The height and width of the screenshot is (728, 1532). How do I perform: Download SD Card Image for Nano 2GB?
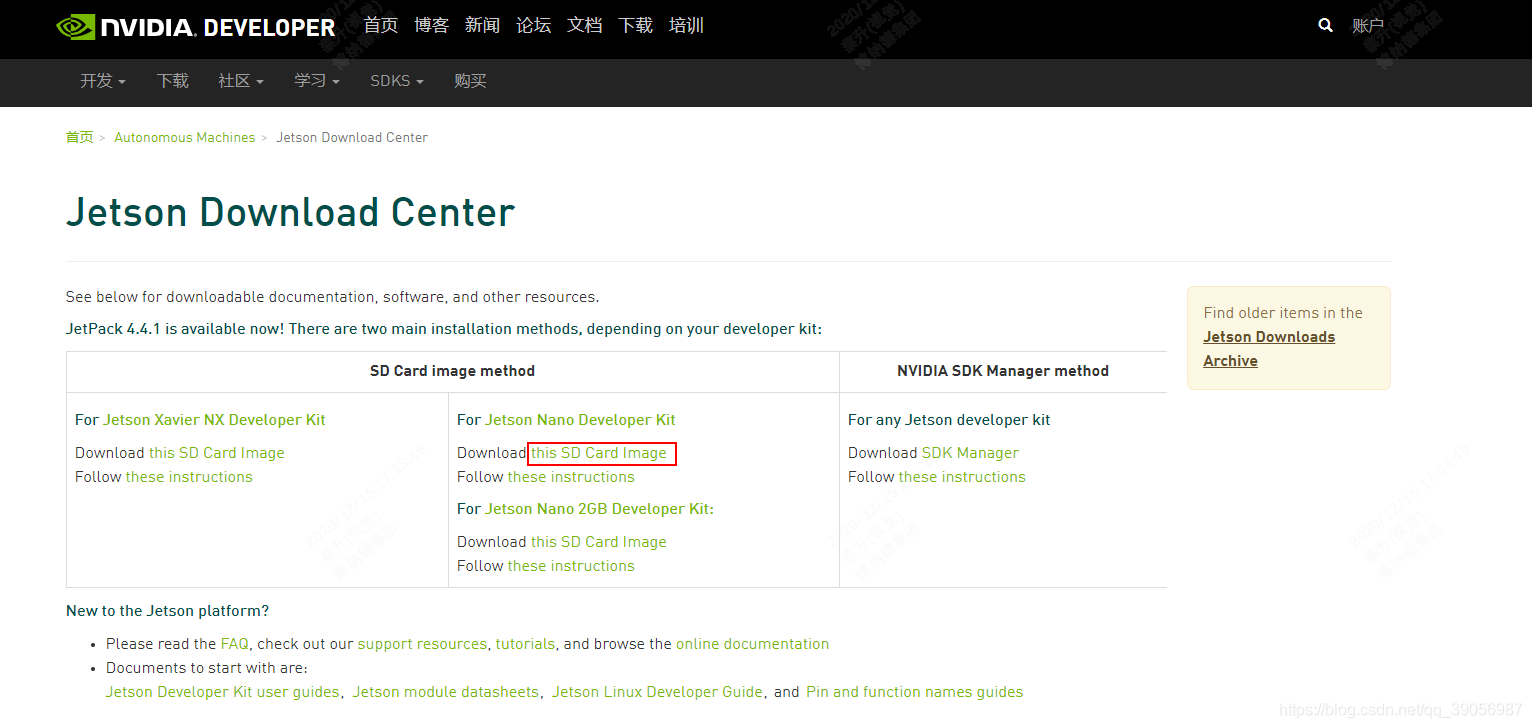pyautogui.click(x=599, y=542)
